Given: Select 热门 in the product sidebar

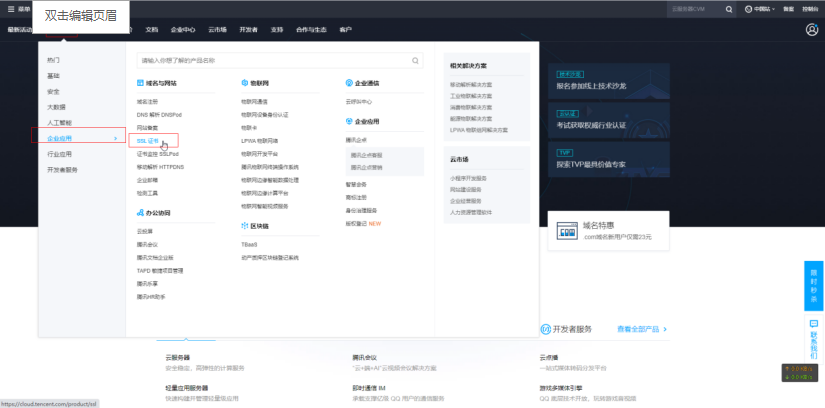Looking at the screenshot, I should pyautogui.click(x=53, y=60).
